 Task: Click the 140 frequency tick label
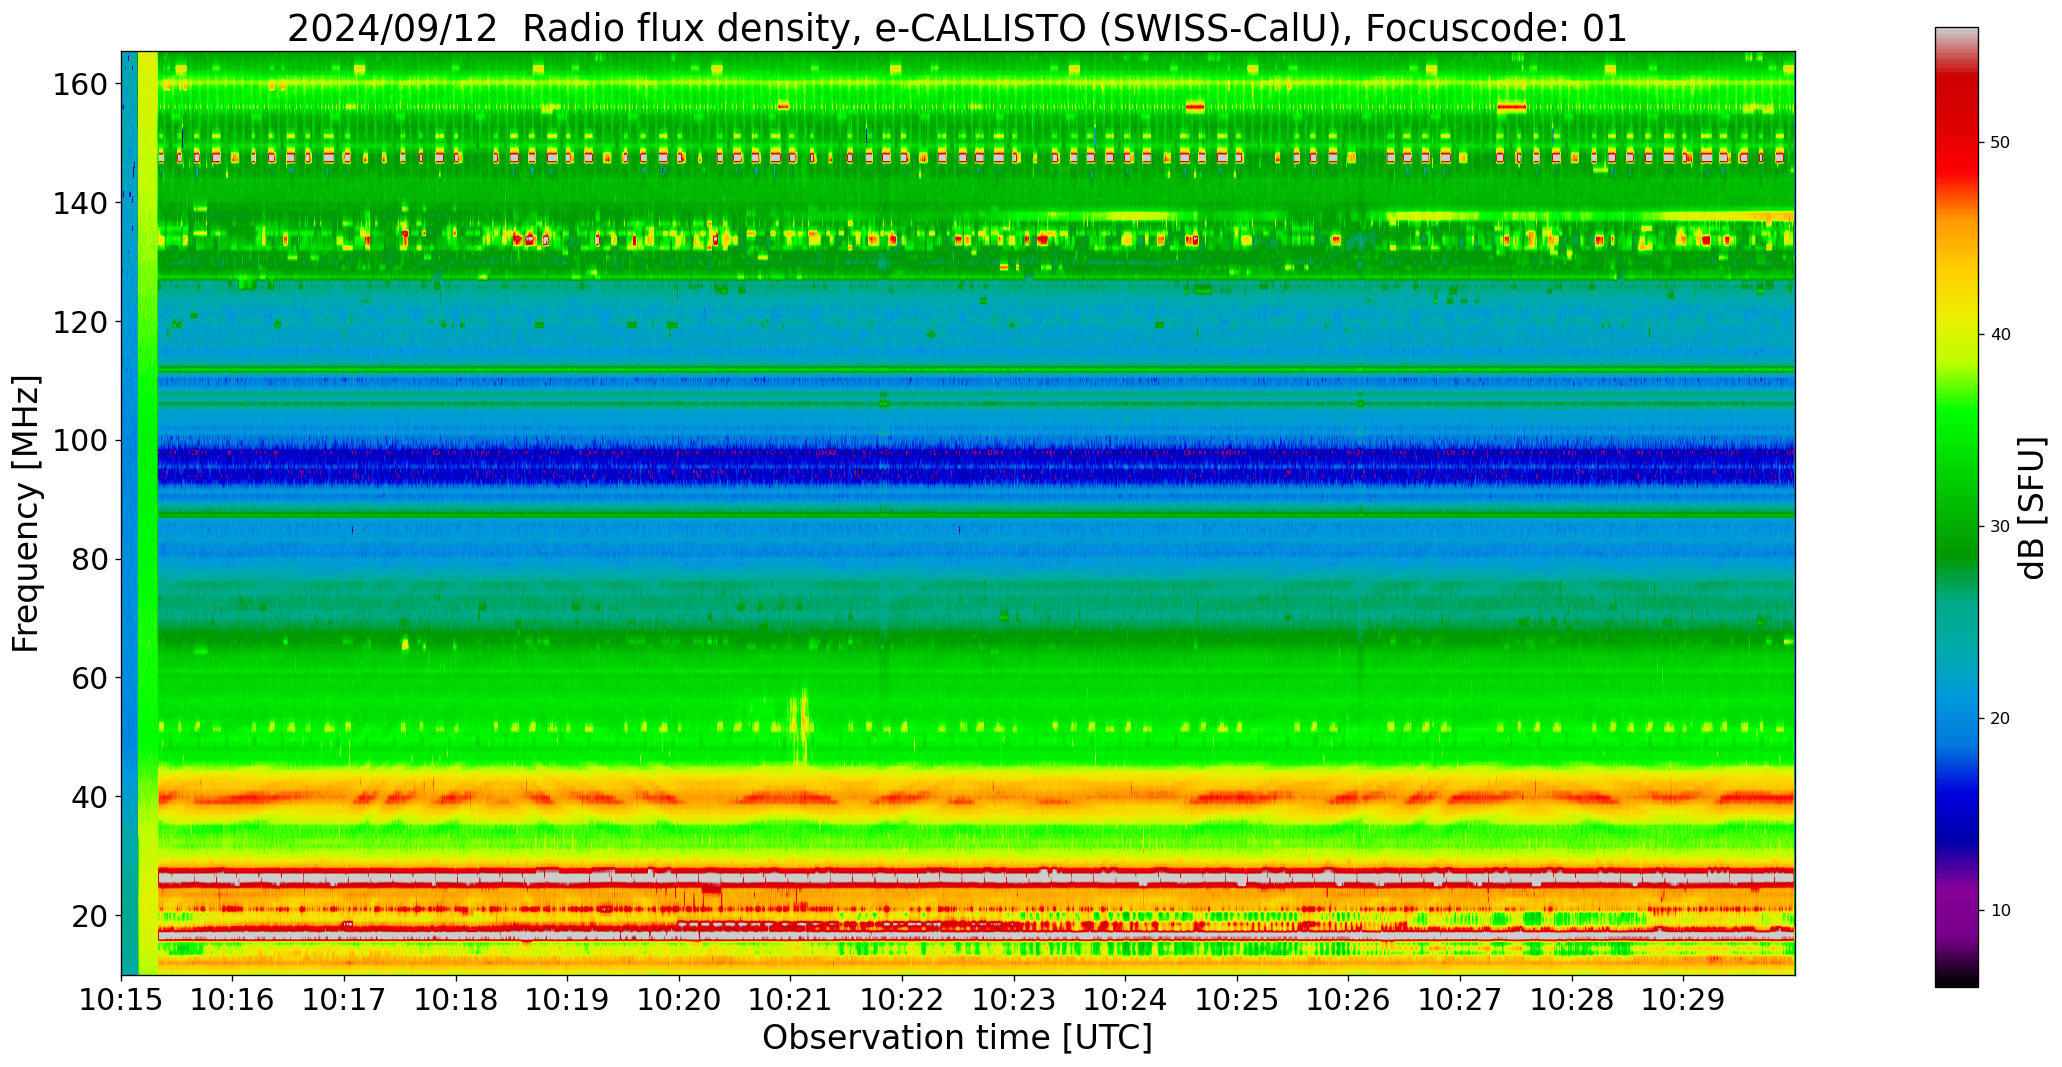click(80, 204)
